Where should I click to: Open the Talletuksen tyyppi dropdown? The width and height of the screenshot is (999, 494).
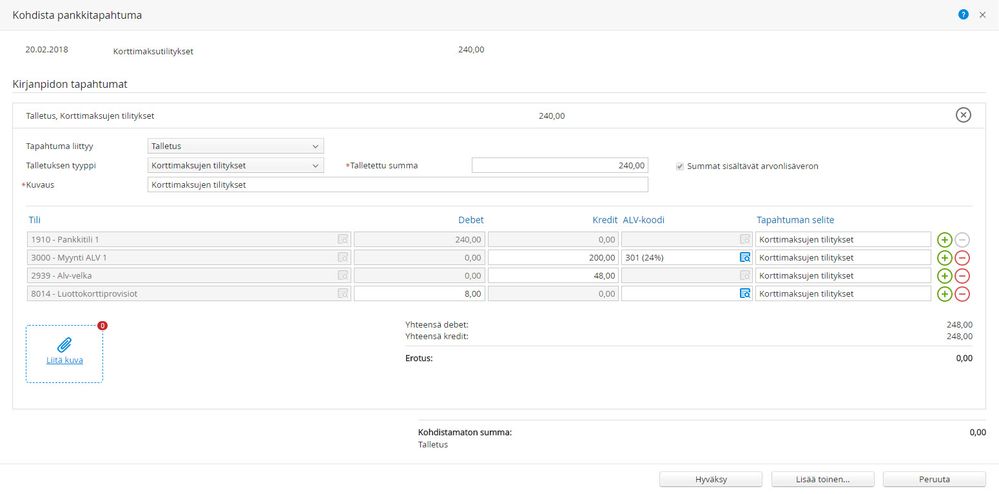click(x=235, y=166)
